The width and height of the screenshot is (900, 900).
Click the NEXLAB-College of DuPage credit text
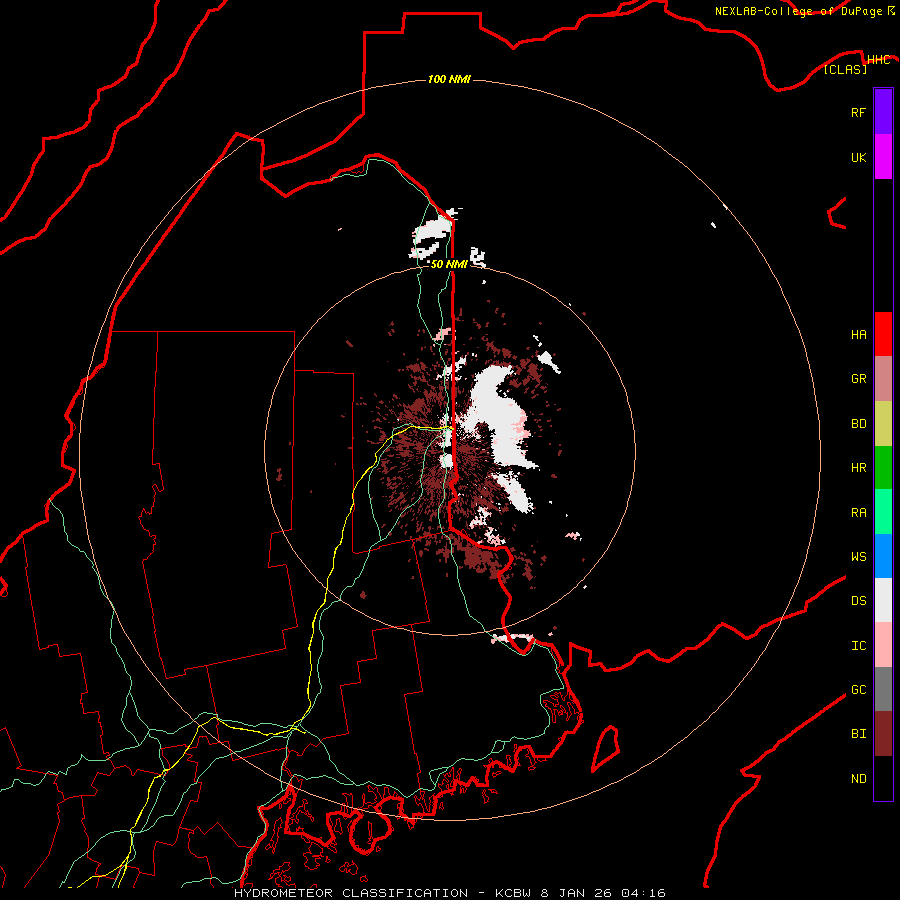click(x=798, y=11)
